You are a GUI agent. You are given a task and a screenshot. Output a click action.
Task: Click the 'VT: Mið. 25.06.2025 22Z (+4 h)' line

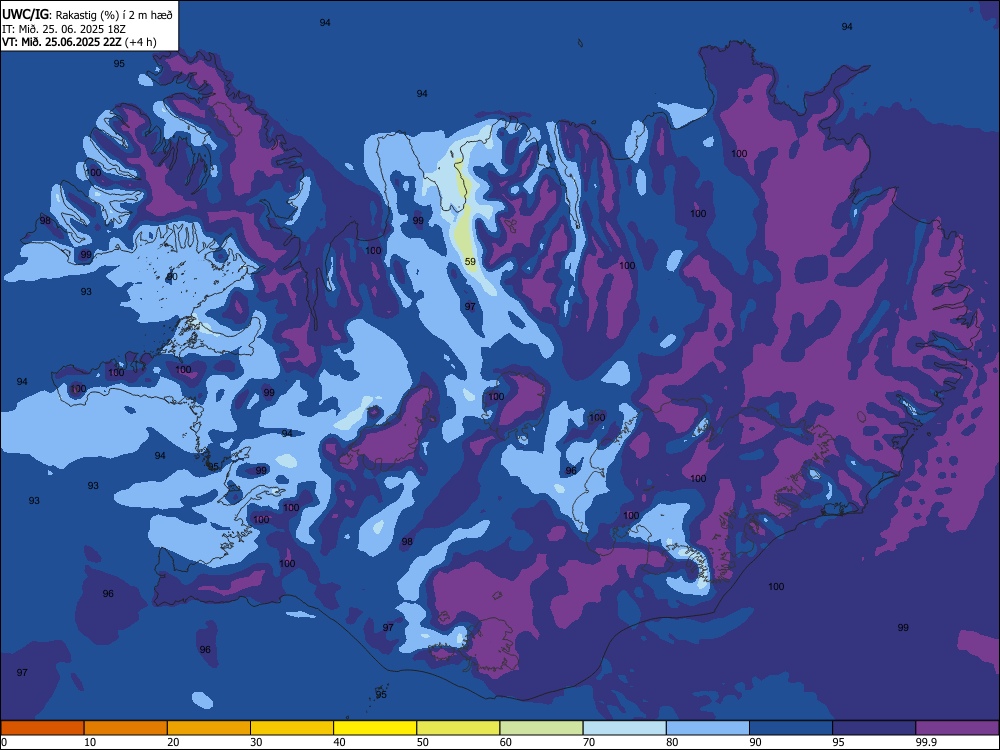[79, 42]
